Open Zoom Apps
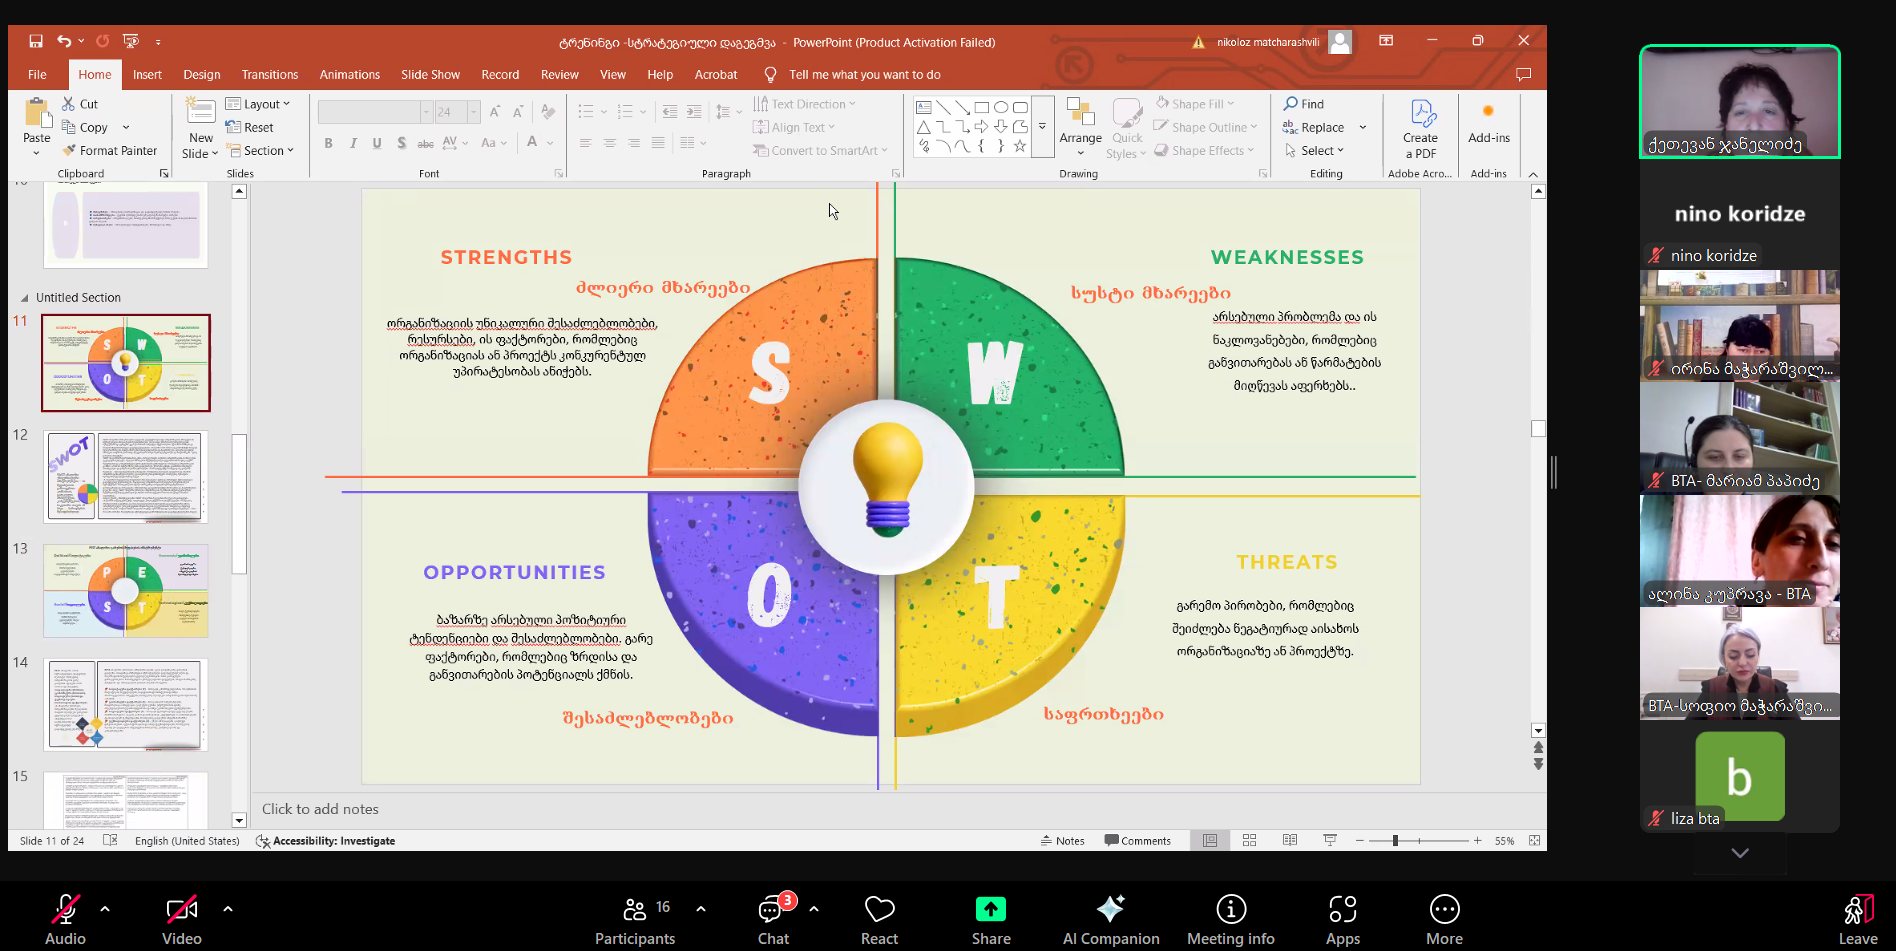Image resolution: width=1896 pixels, height=951 pixels. [1343, 919]
